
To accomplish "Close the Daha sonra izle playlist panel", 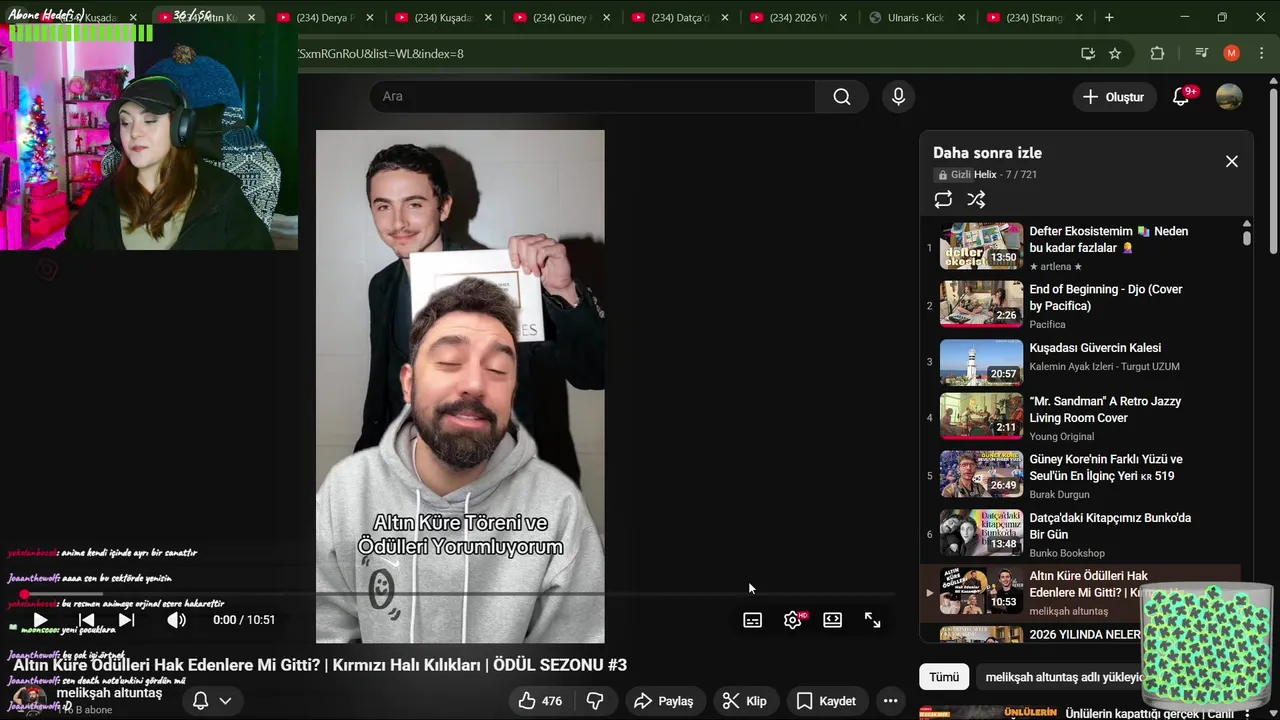I will [1232, 161].
